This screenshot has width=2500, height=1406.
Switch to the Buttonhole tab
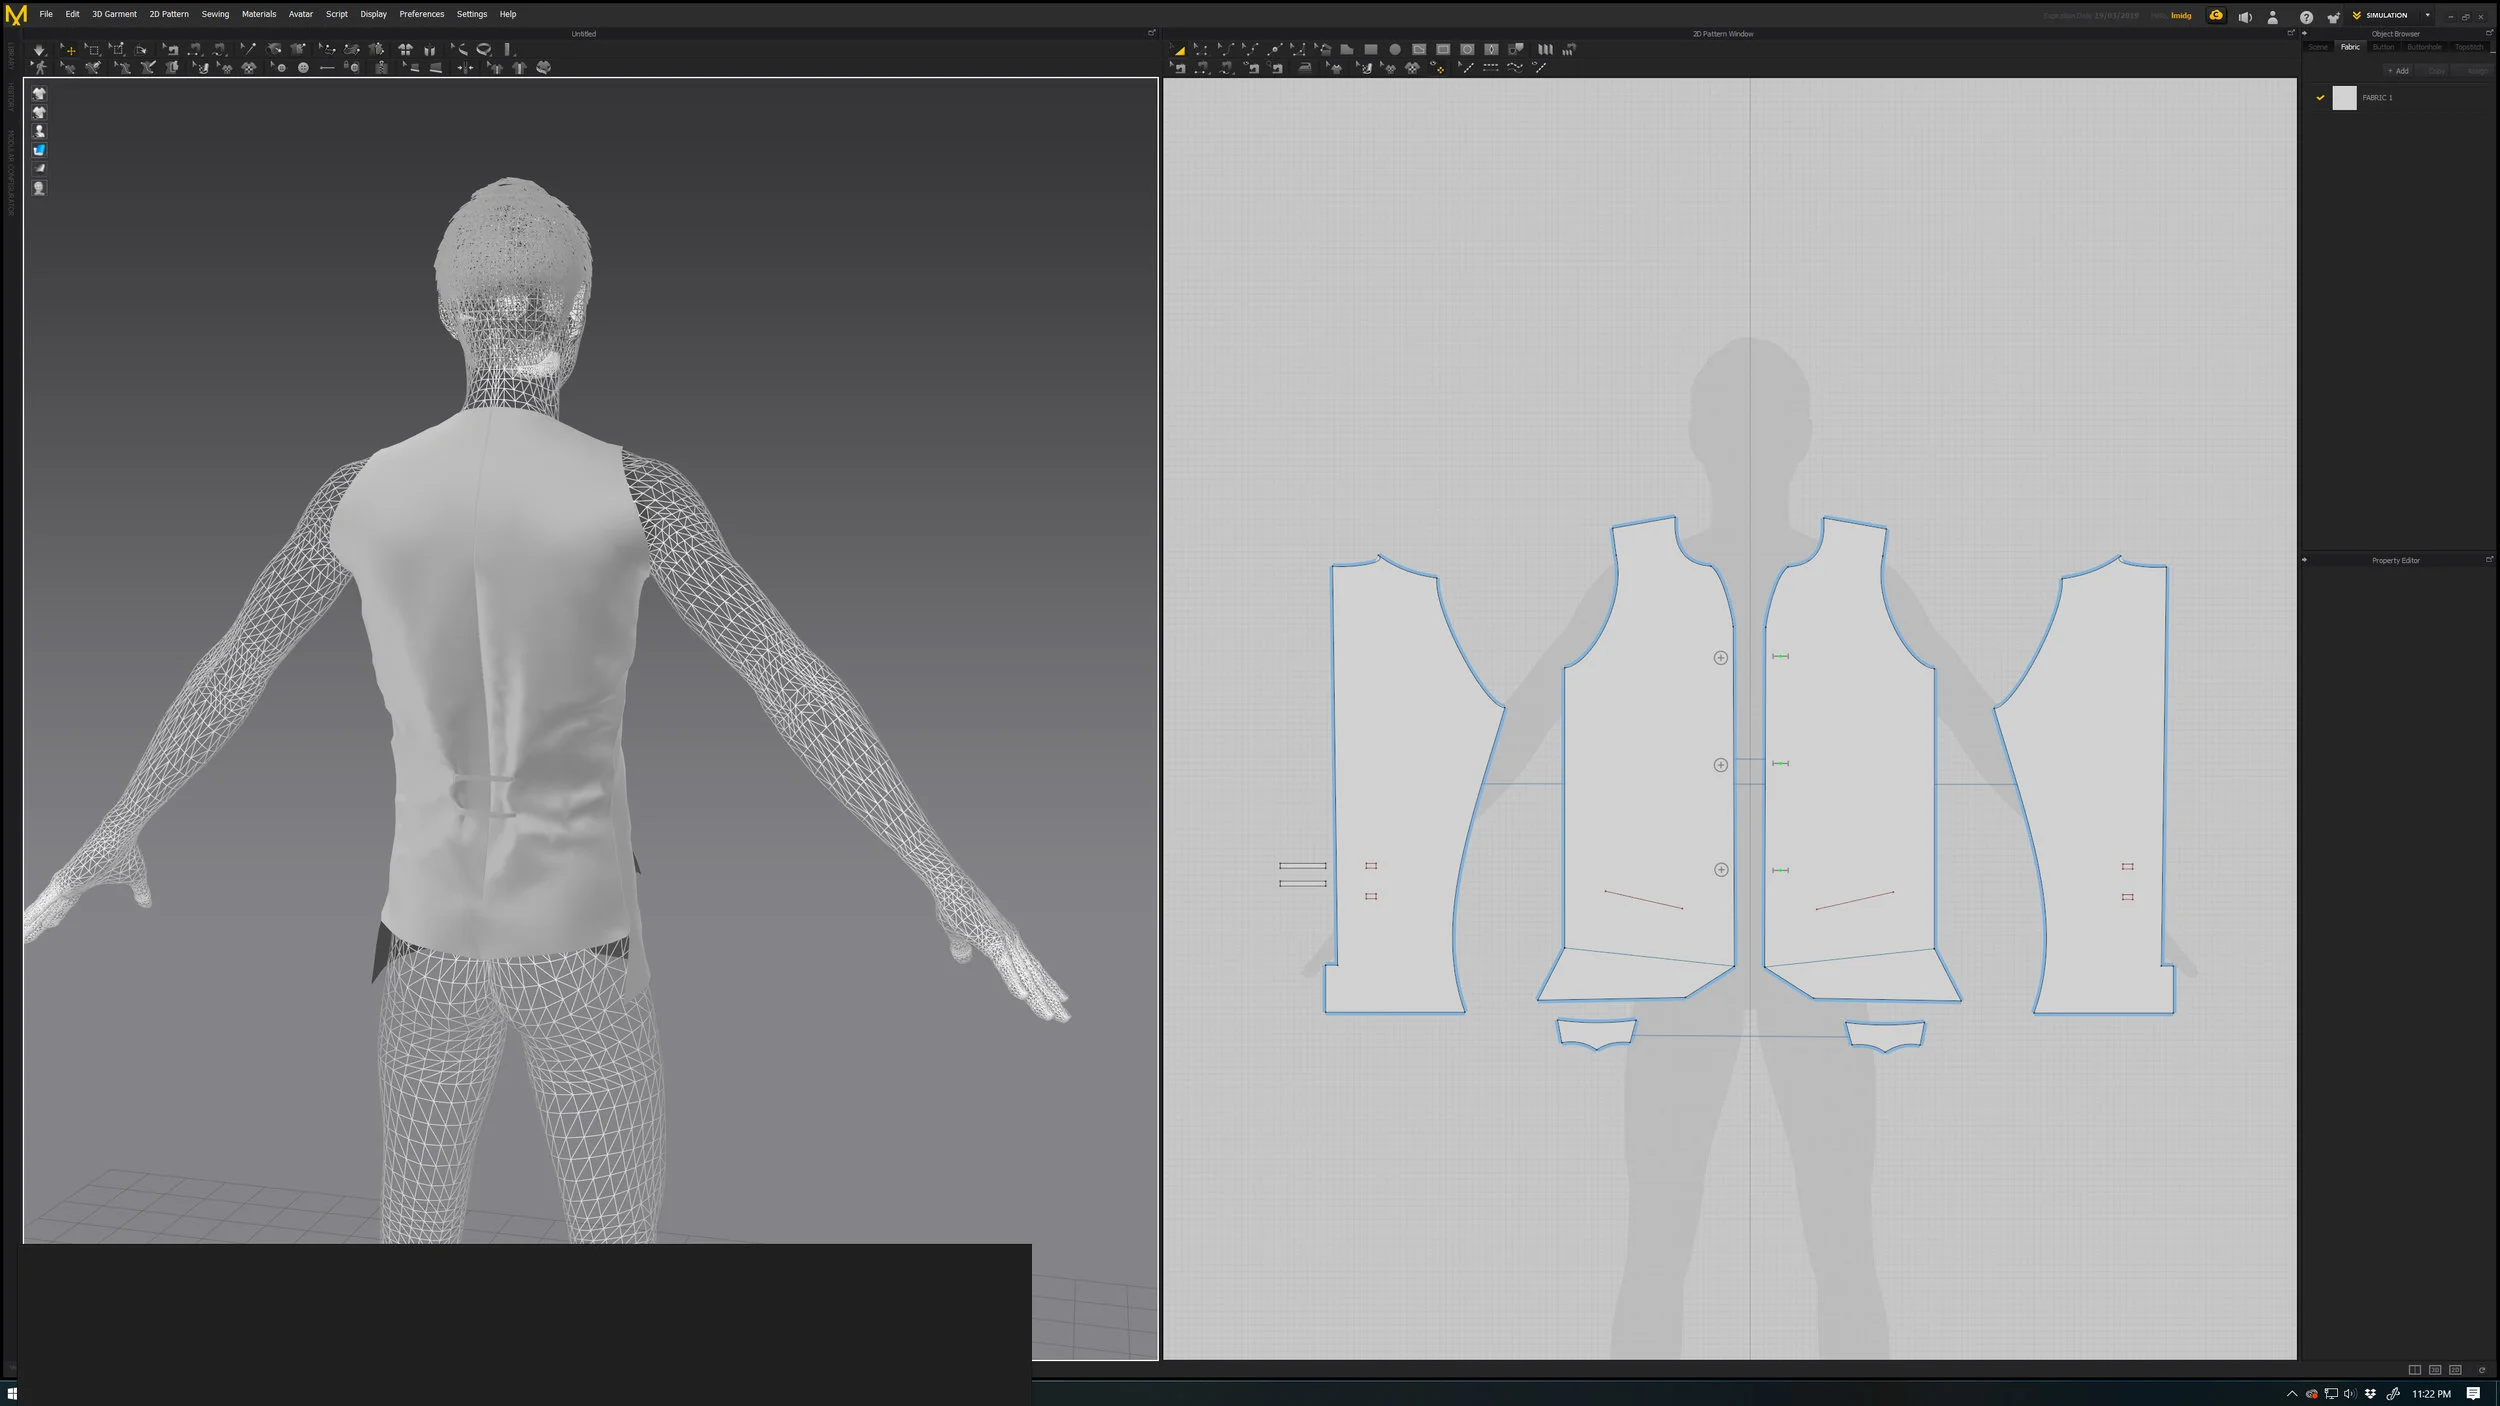point(2424,47)
